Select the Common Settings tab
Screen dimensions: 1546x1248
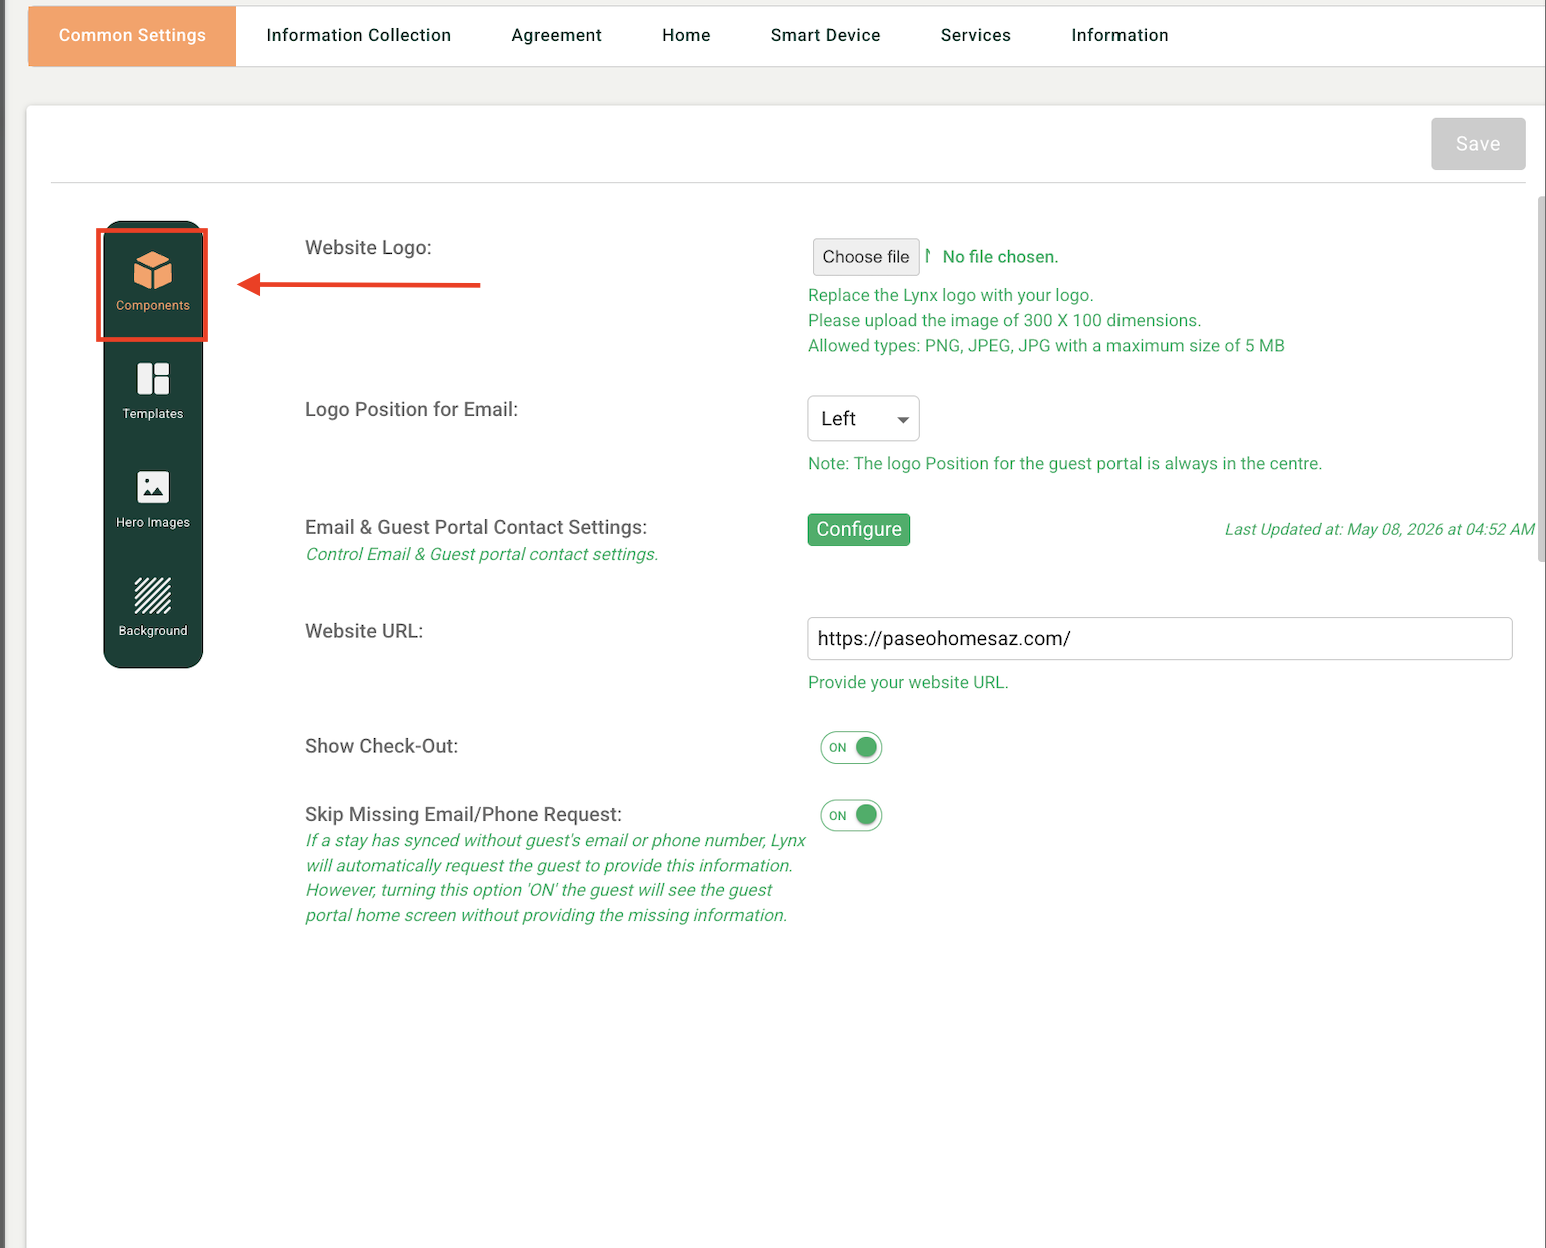click(x=132, y=36)
